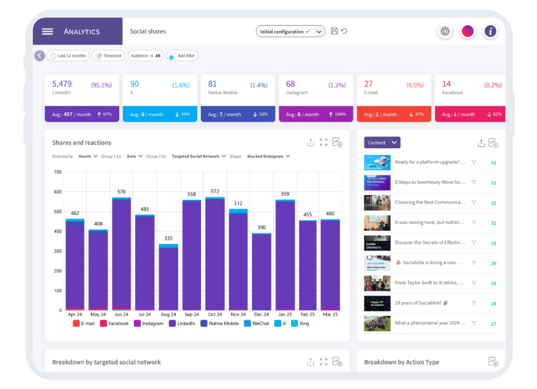Open the Group 1 by Date dropdown
This screenshot has width=537, height=389.
point(135,156)
